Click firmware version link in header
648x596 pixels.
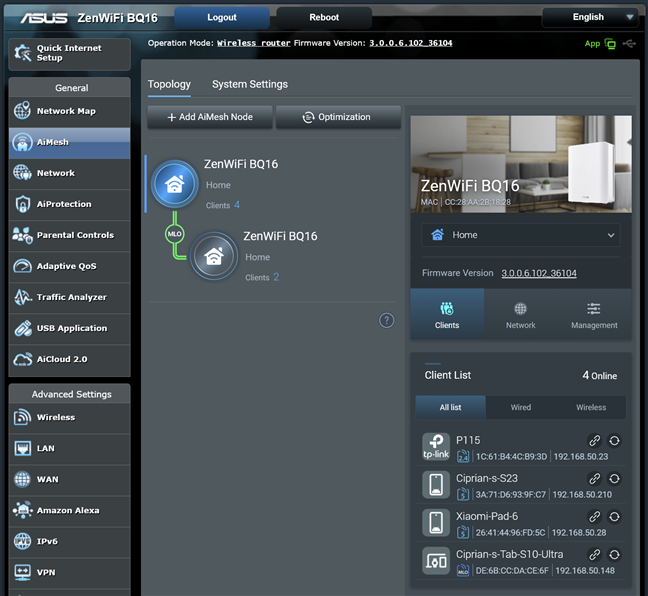coord(411,43)
